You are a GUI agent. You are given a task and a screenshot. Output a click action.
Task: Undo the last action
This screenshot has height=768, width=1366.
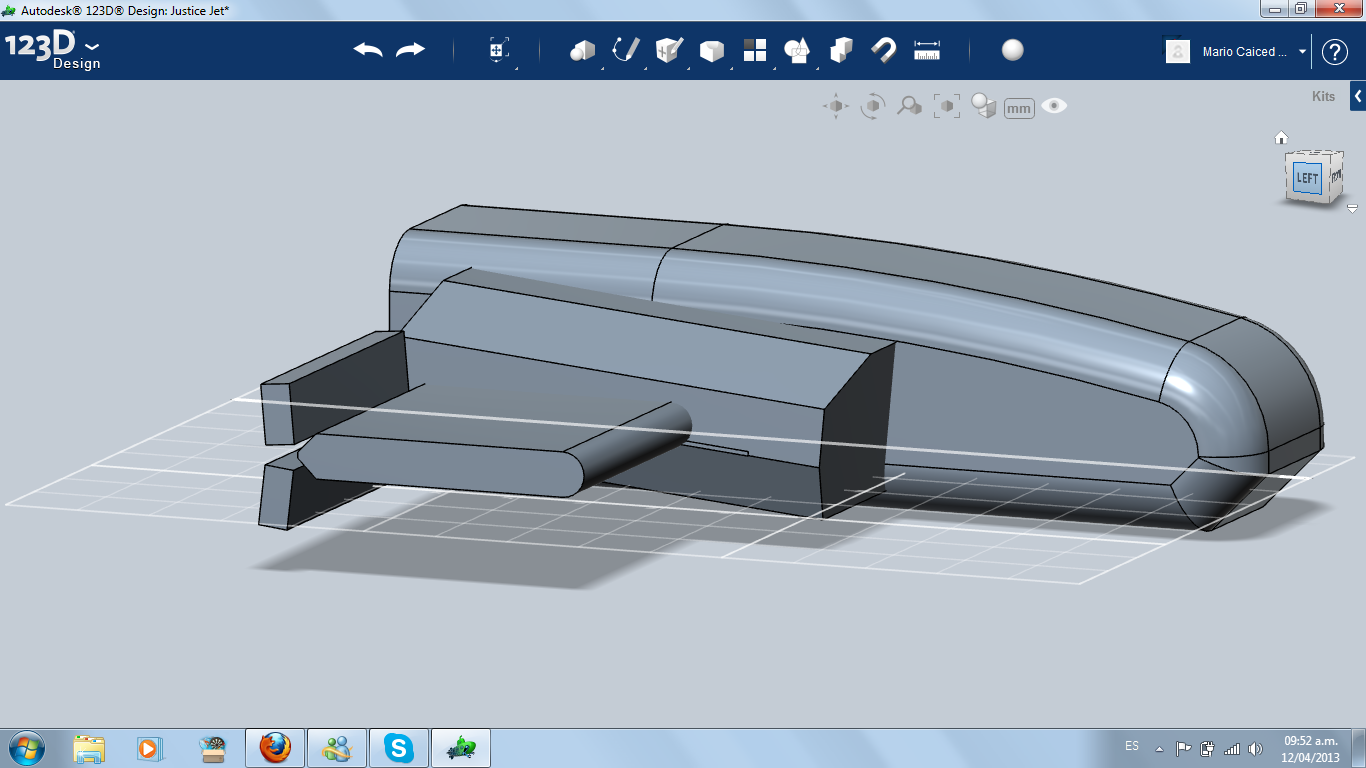pos(368,50)
